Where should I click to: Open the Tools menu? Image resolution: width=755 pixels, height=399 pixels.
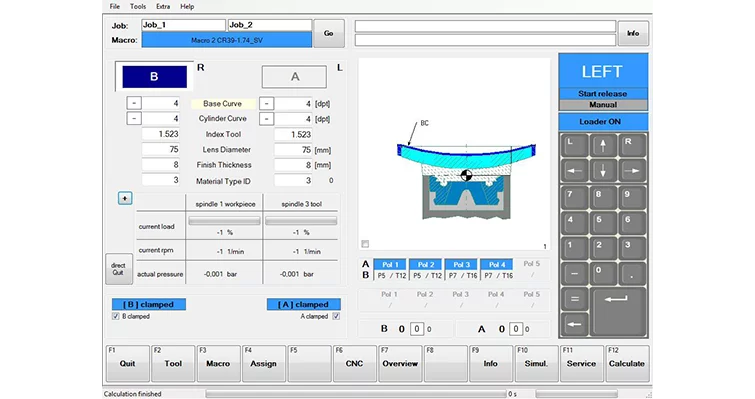point(138,6)
